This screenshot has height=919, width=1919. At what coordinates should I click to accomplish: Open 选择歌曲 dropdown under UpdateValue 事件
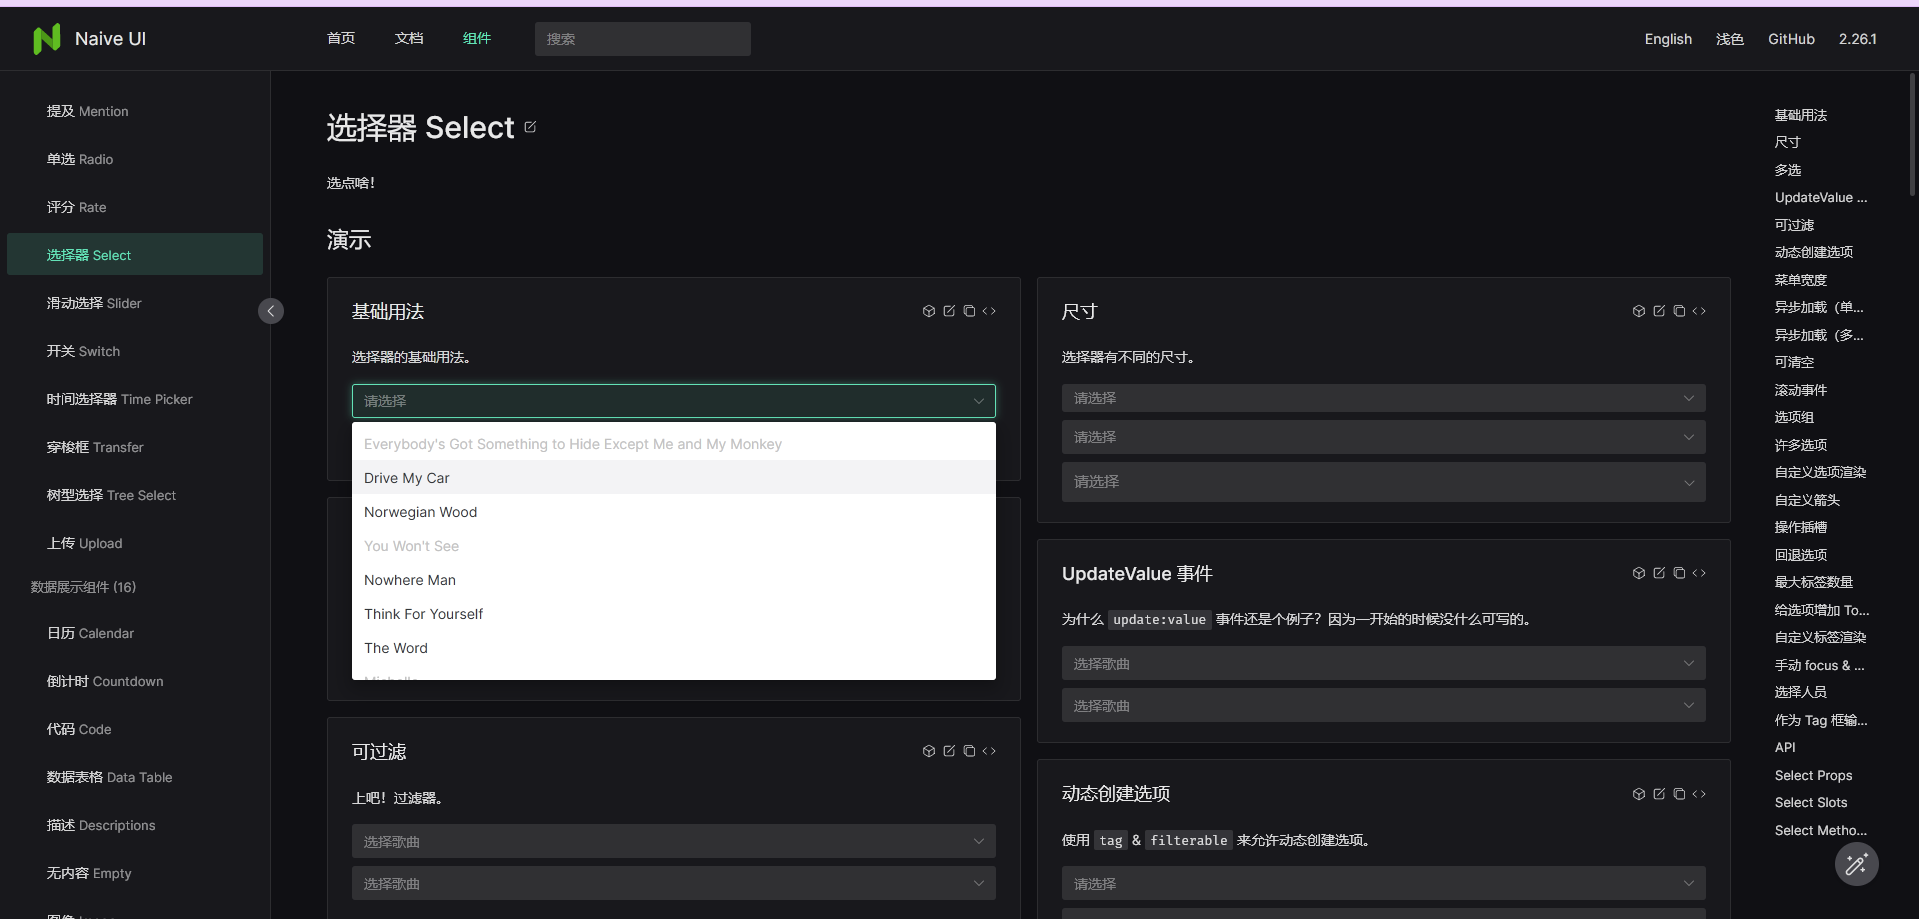[x=1382, y=662]
